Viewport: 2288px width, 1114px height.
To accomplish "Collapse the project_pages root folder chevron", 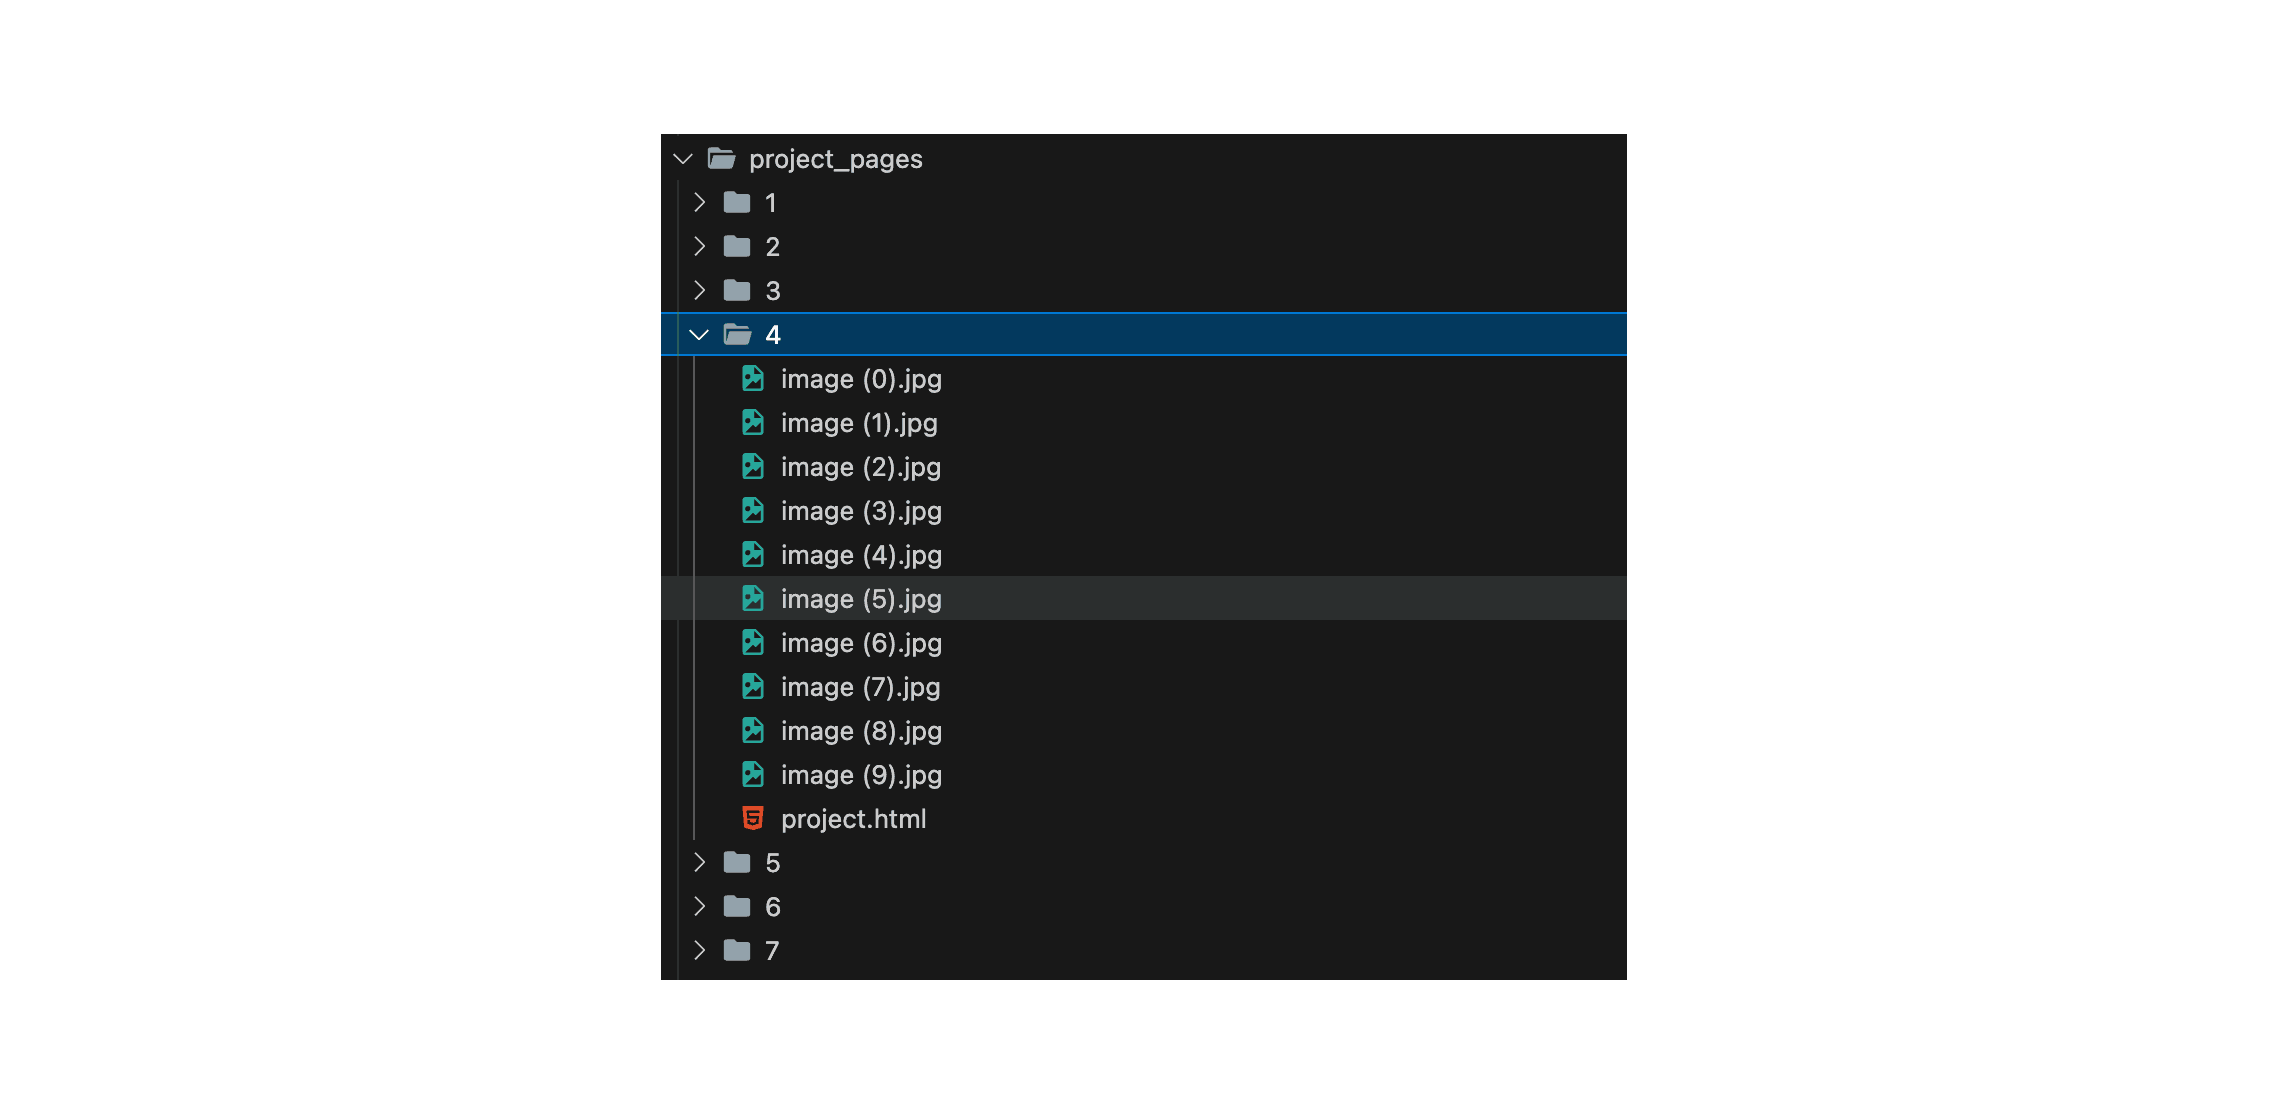I will point(683,159).
